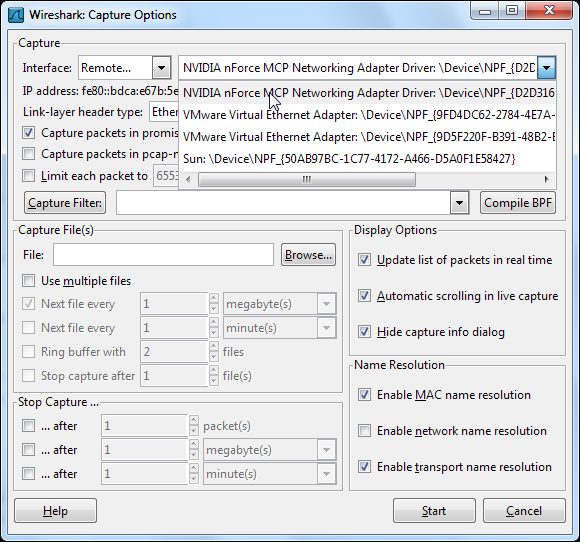The image size is (580, 542).
Task: Click the interface list scroll-left arrow
Action: (x=188, y=180)
